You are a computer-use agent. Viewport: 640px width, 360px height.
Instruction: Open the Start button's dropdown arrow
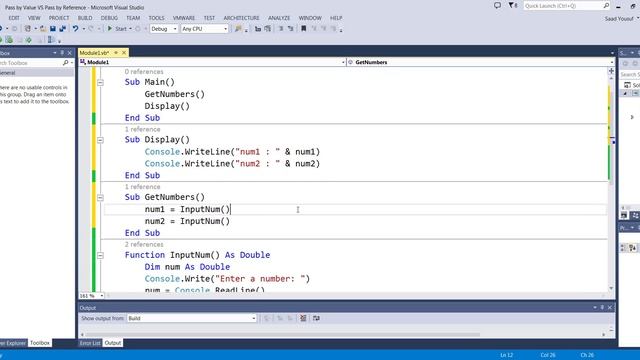click(130, 29)
